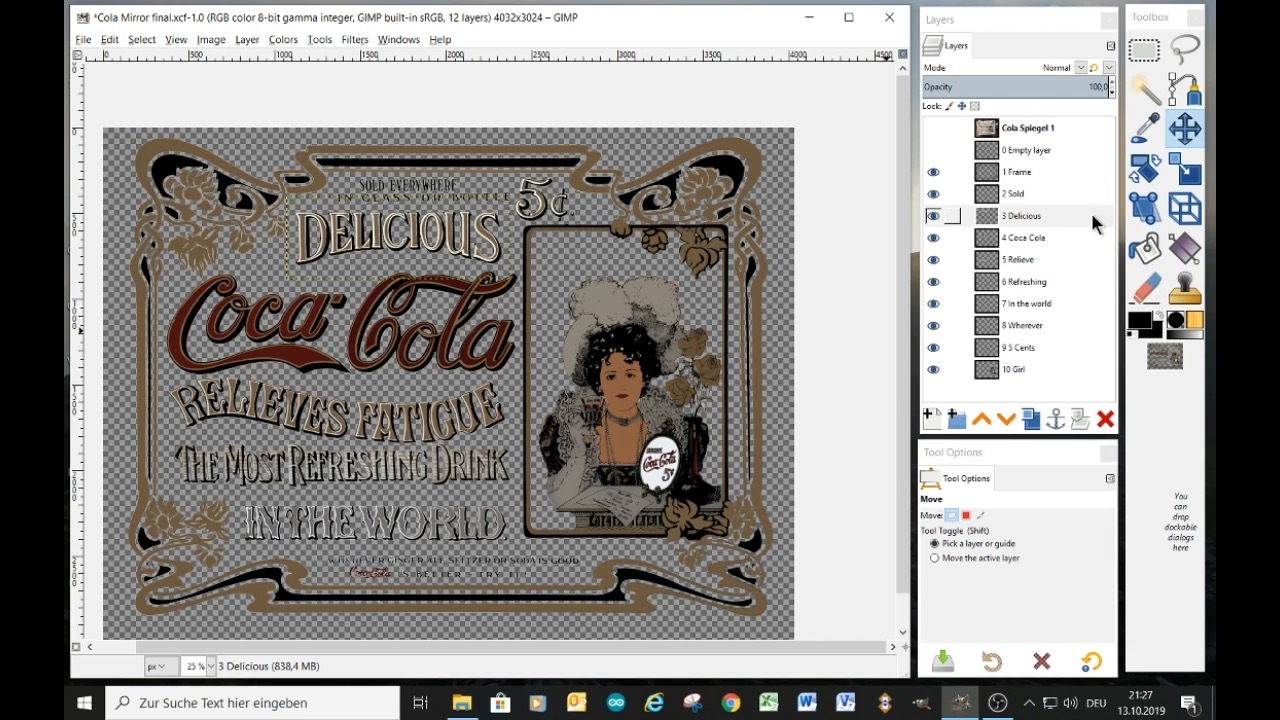Lower the selected layer

click(1006, 419)
